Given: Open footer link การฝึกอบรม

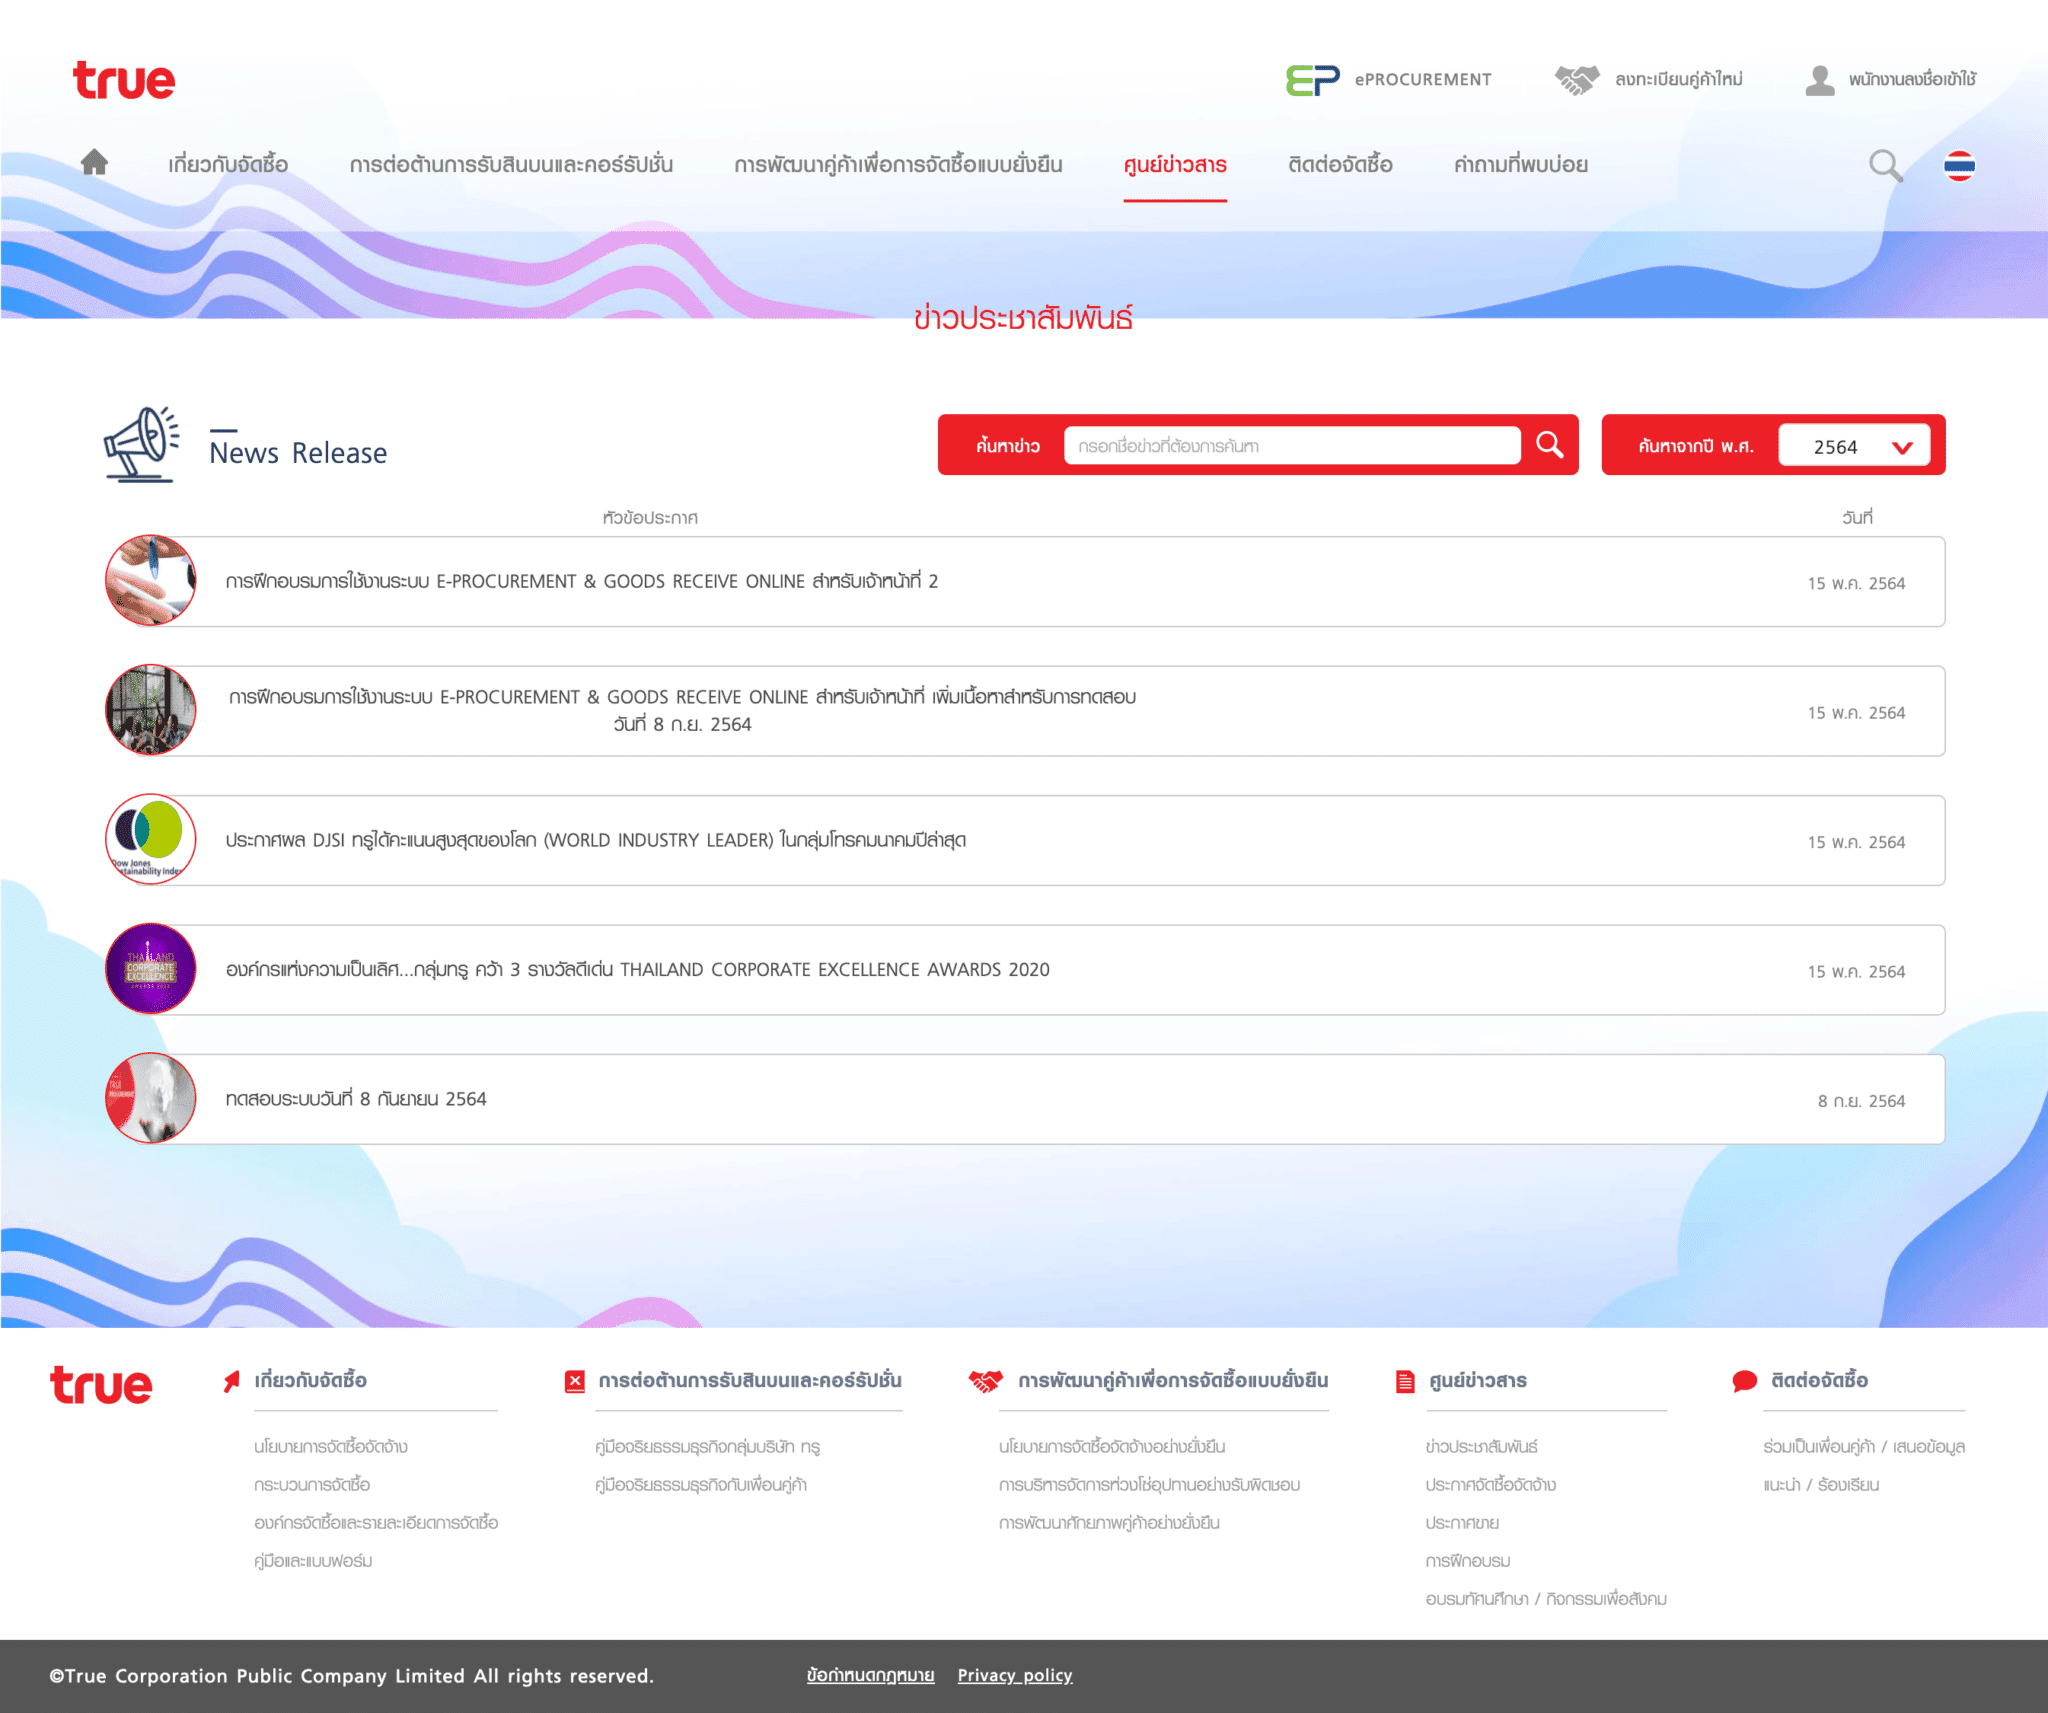Looking at the screenshot, I should 1468,1560.
